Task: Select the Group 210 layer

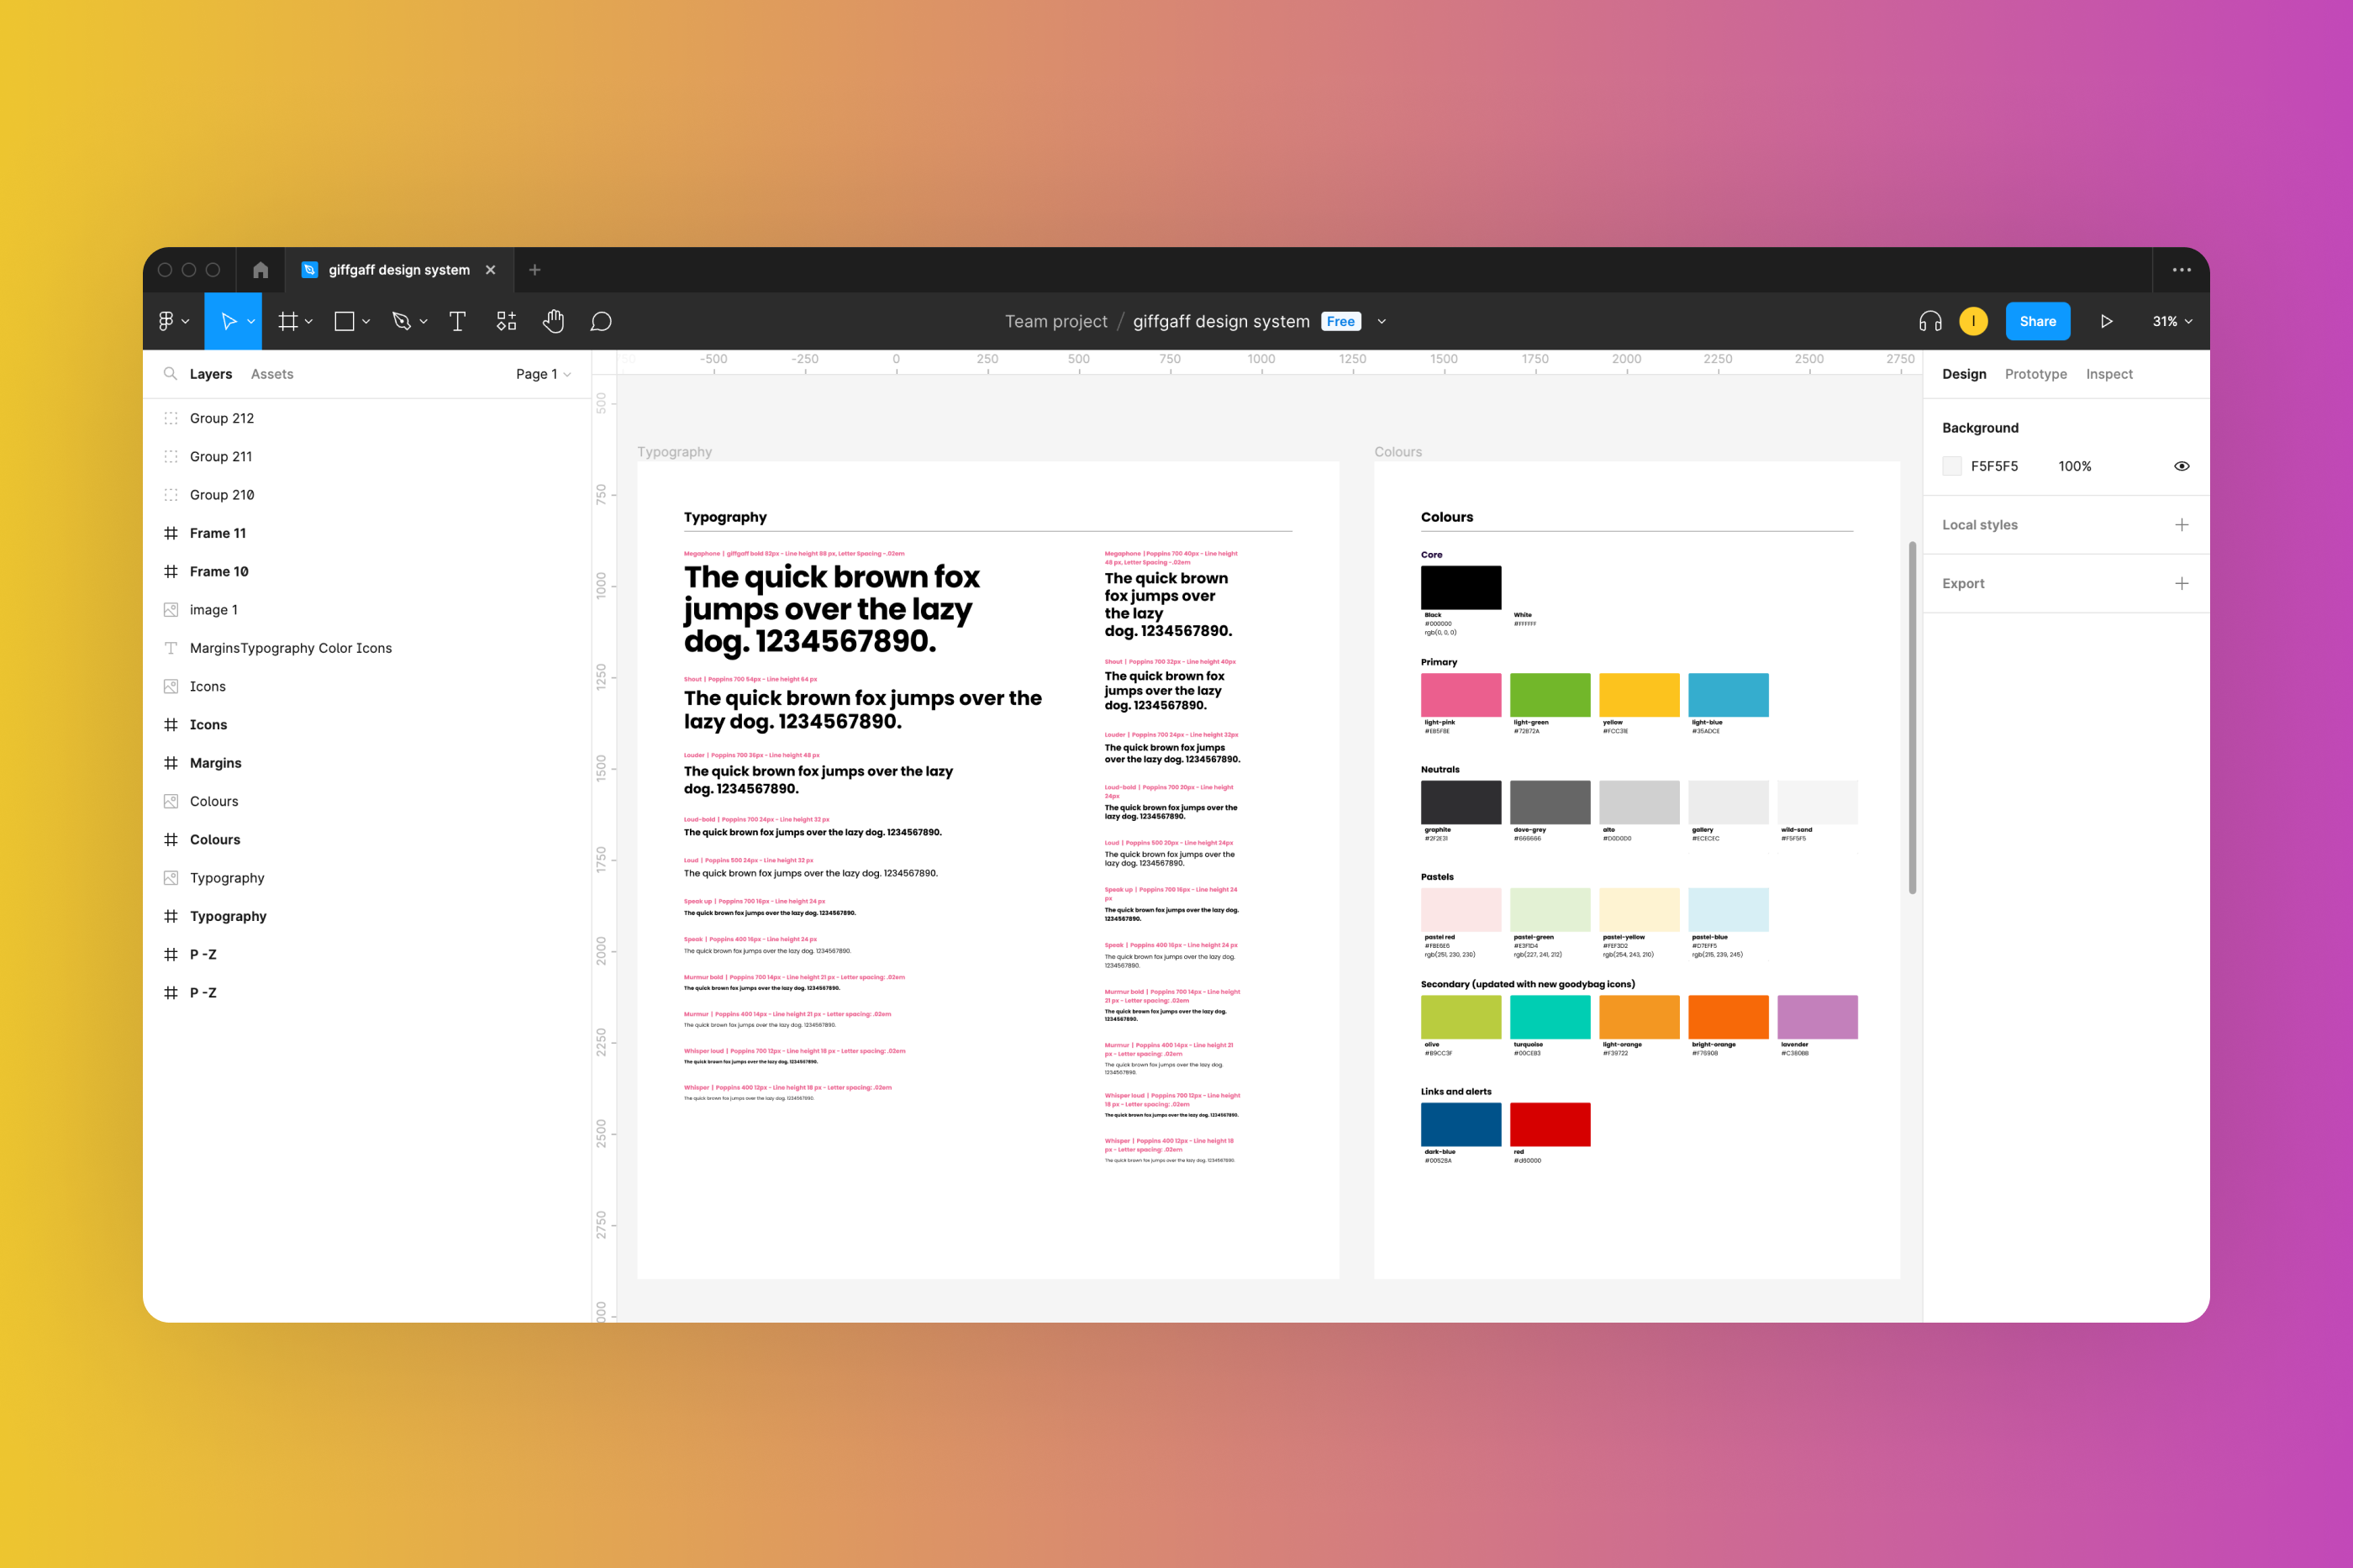Action: point(367,495)
